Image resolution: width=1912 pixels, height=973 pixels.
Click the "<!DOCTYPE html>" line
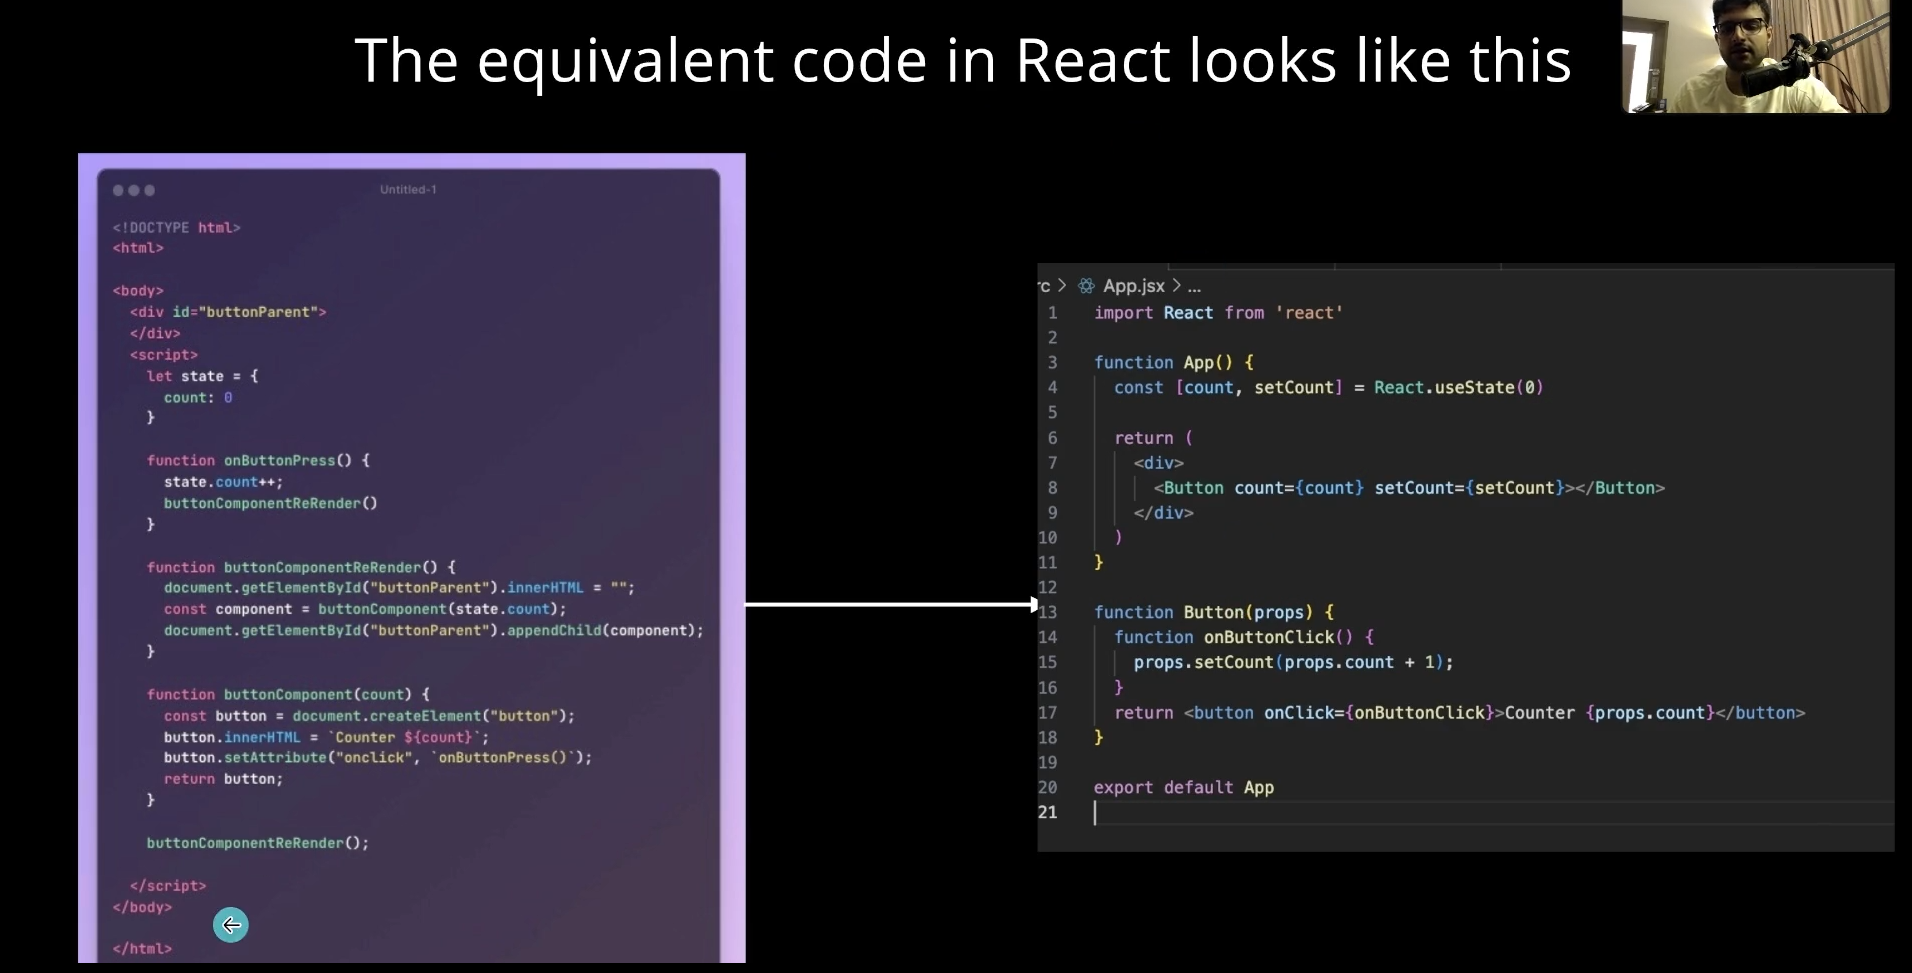click(177, 228)
